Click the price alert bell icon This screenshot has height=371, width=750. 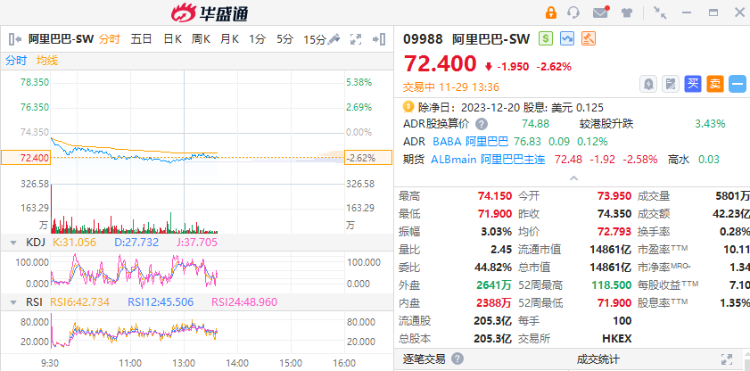649,84
